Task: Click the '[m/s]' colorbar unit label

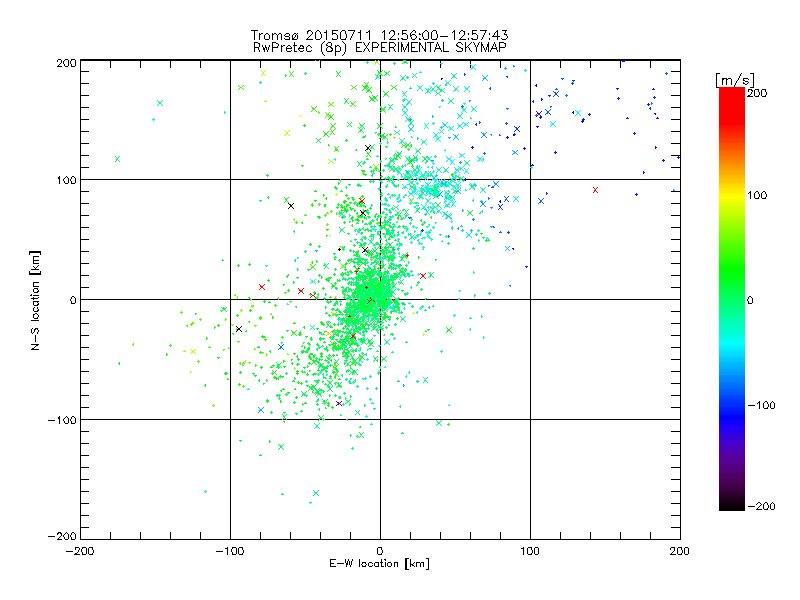Action: pyautogui.click(x=734, y=80)
